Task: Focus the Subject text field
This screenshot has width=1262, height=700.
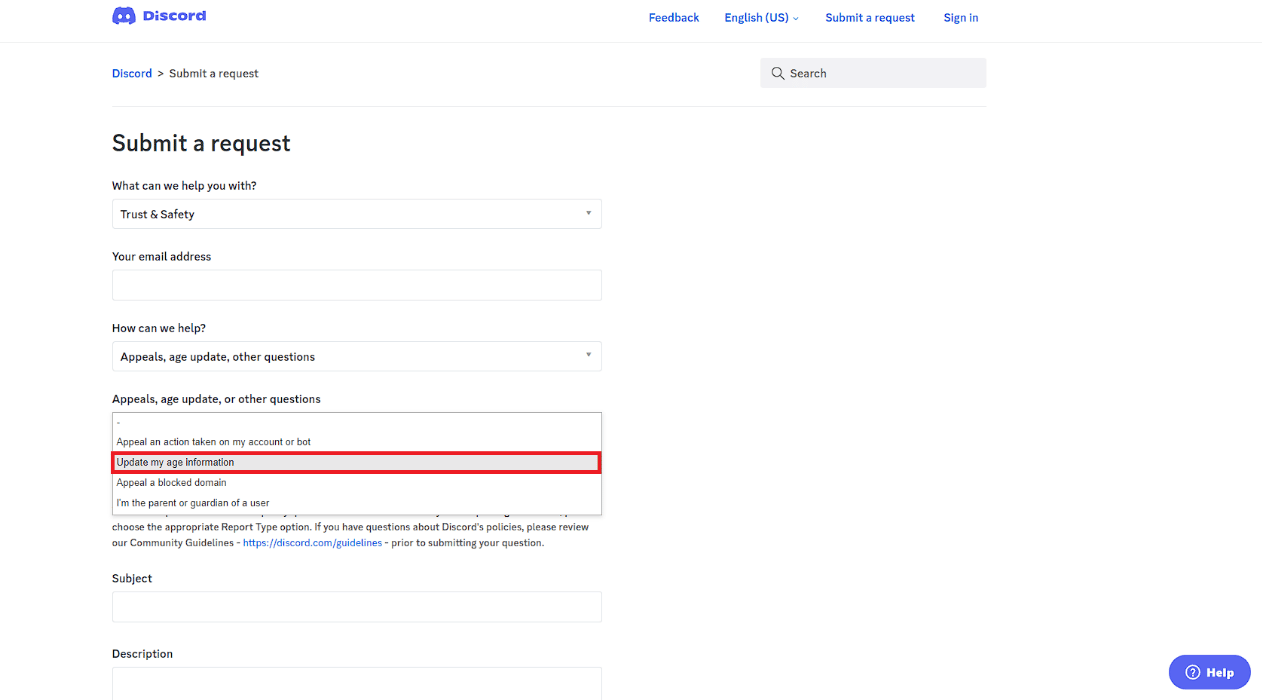Action: [x=356, y=607]
